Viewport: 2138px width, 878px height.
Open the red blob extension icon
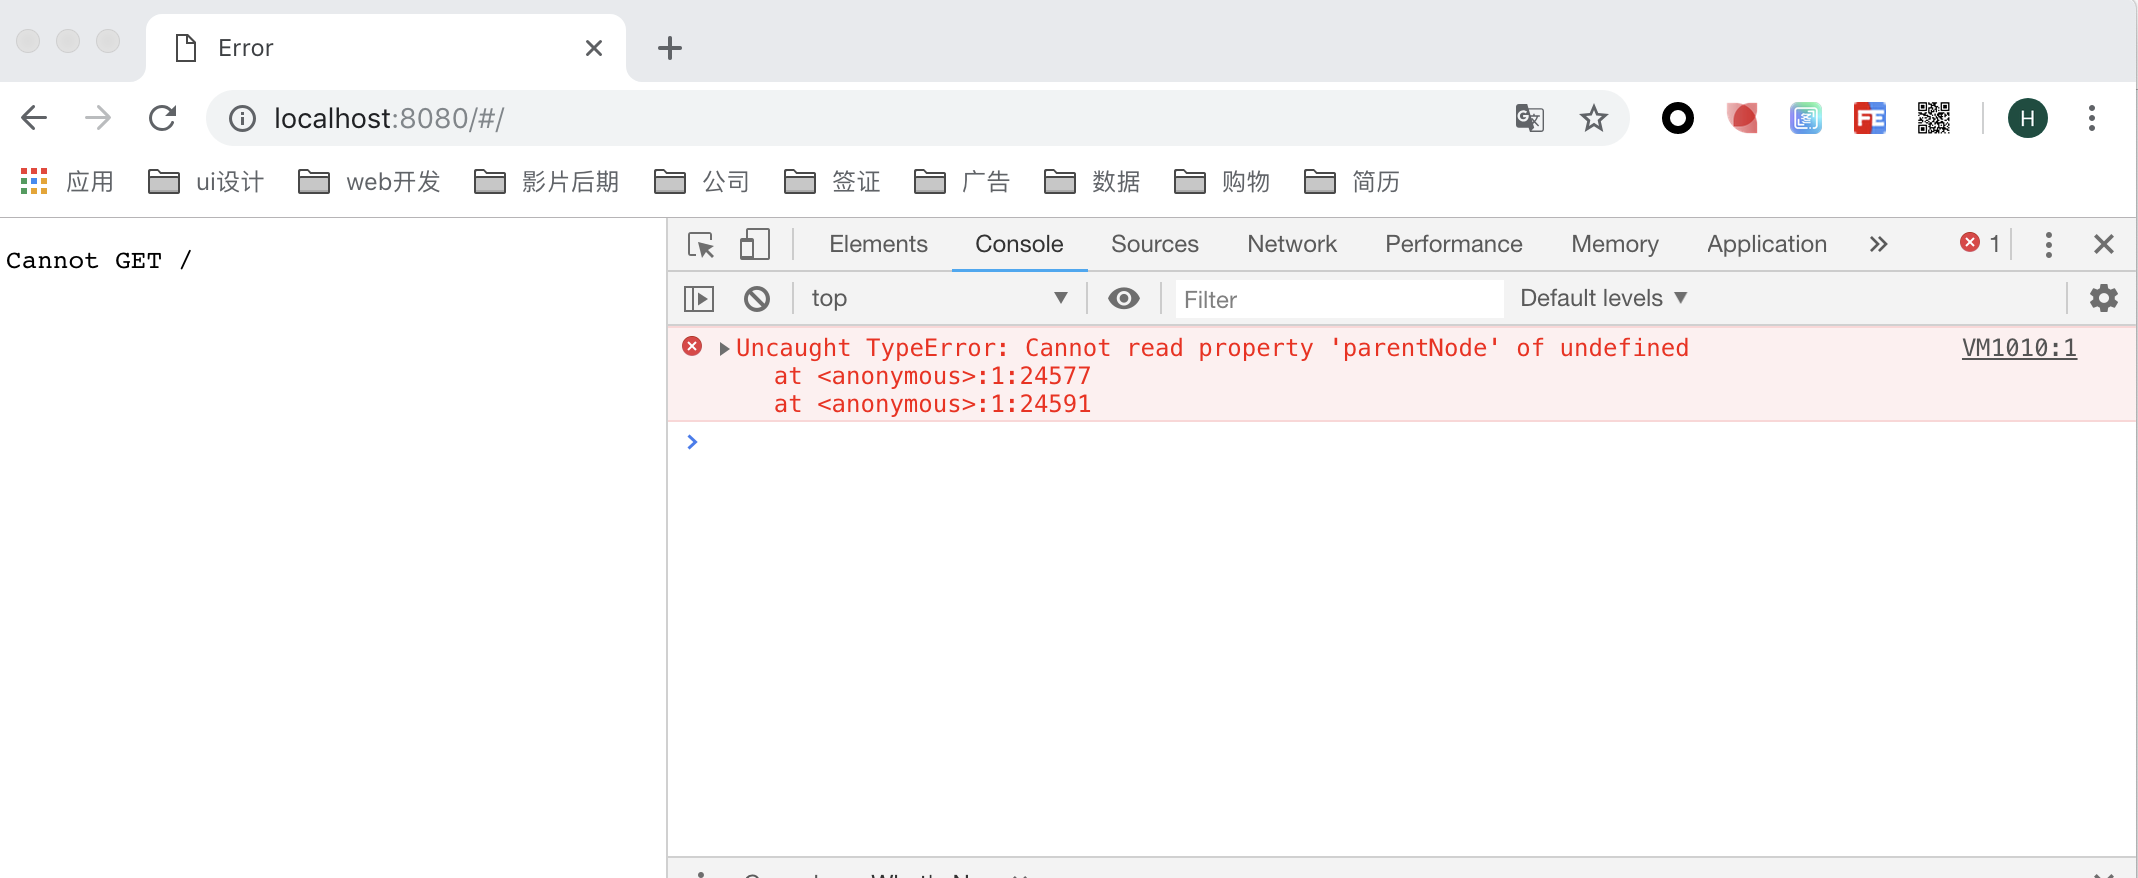[1741, 119]
